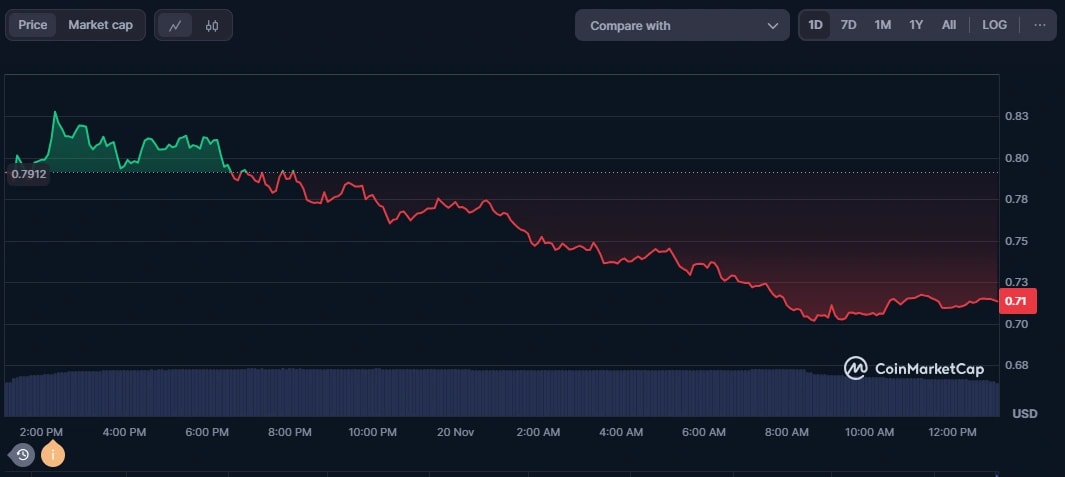
Task: Click the 0.7912 opening price label
Action: point(29,174)
